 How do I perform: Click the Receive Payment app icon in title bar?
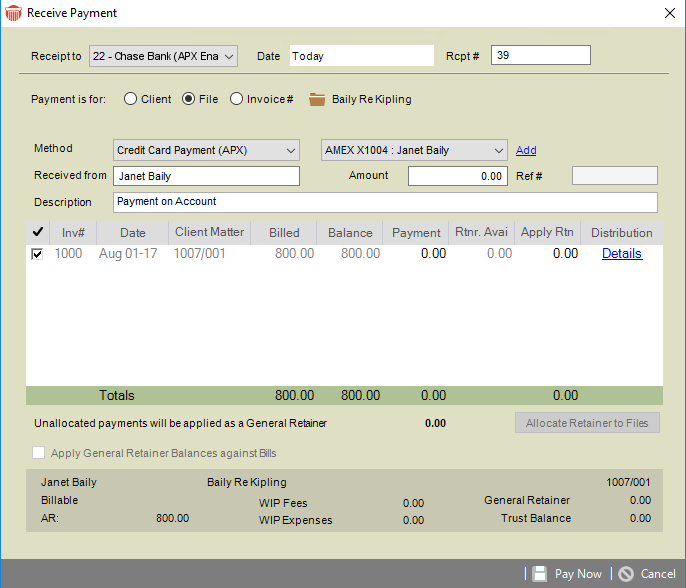tap(13, 13)
